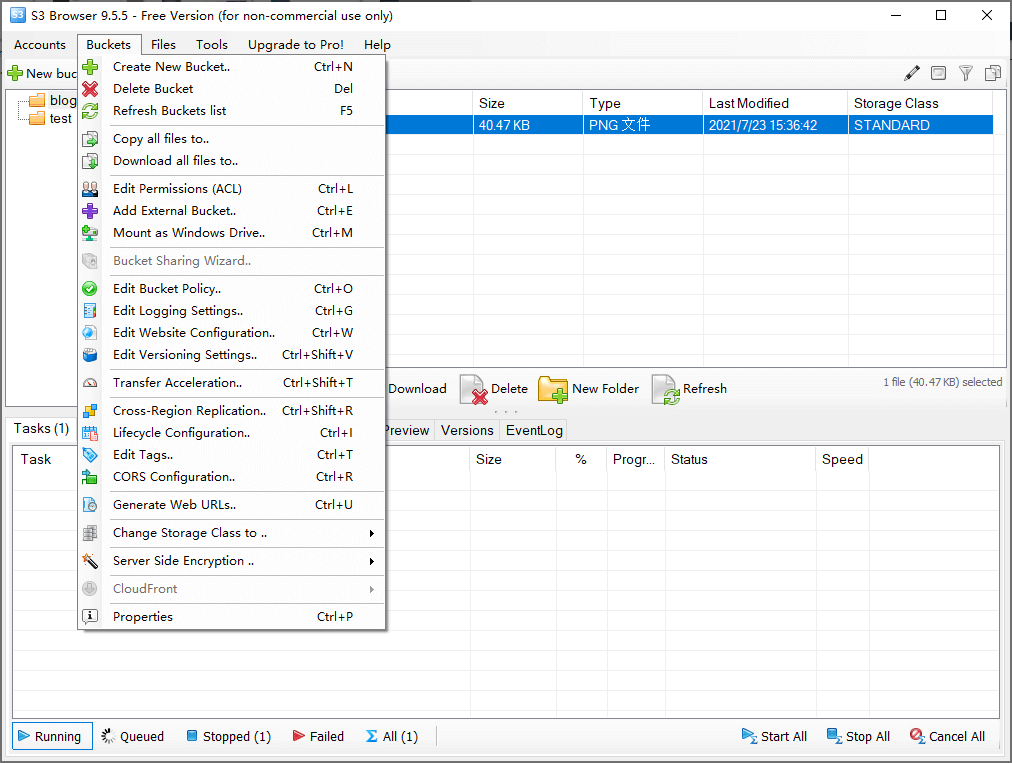This screenshot has width=1012, height=763.
Task: Sort files by Type column header
Action: 643,103
